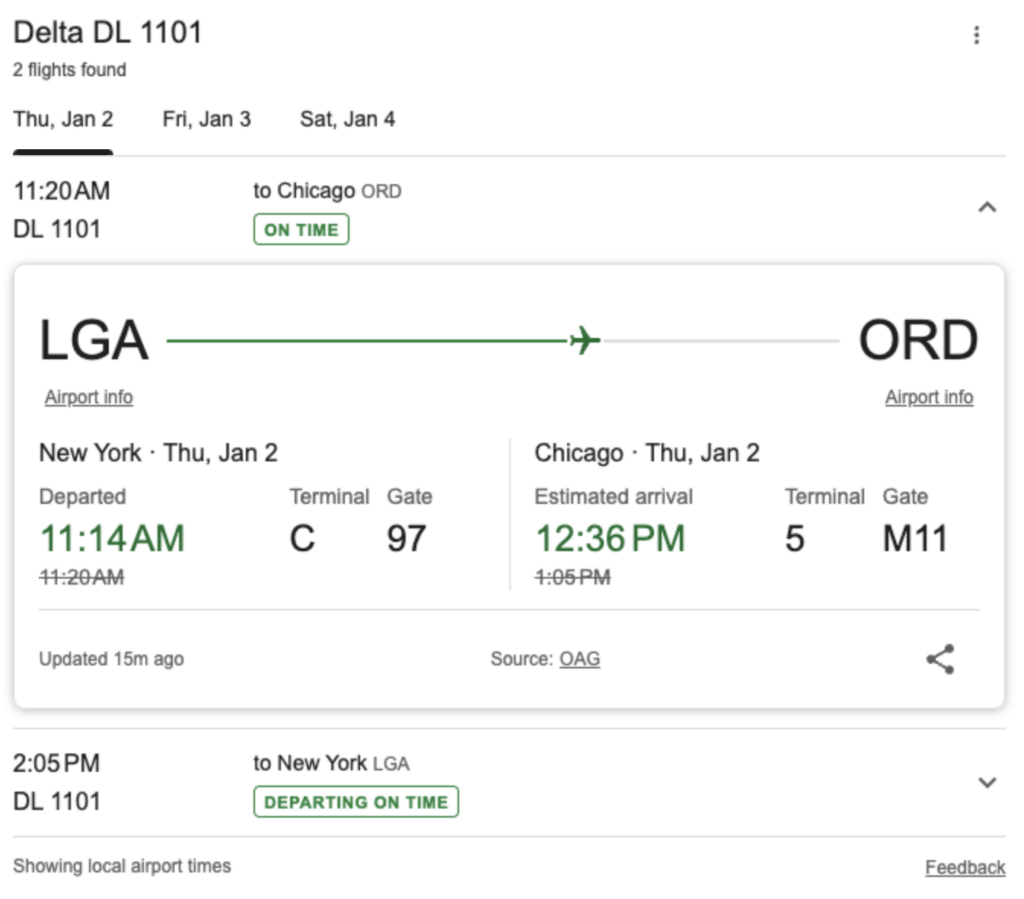Click the LGA airport code

[x=94, y=341]
